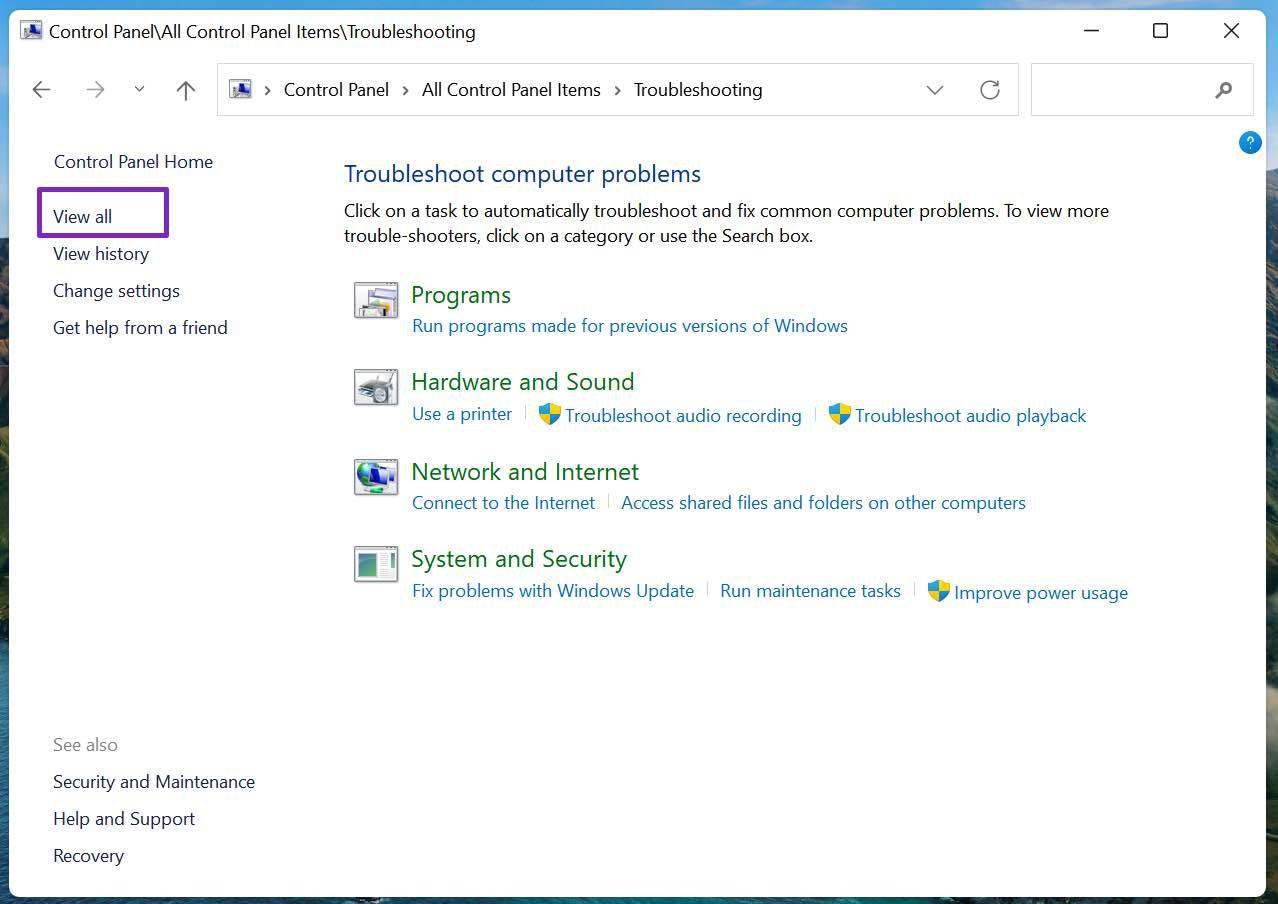Expand the chevron after Control Panel breadcrumb
1278x904 pixels.
(405, 90)
